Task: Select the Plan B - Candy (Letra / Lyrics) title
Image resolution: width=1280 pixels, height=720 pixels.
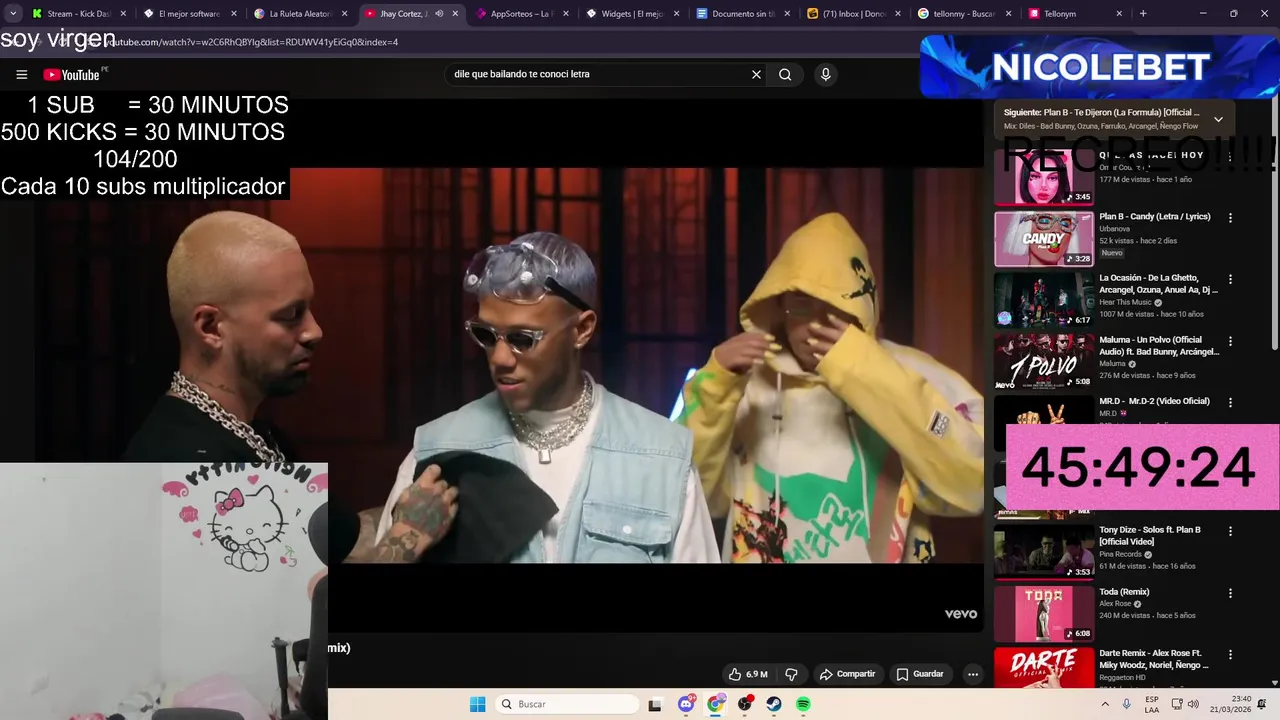Action: 1155,216
